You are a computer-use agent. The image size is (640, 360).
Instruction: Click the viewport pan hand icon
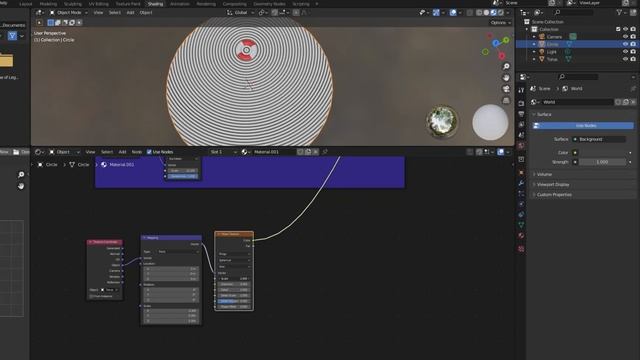(x=506, y=78)
